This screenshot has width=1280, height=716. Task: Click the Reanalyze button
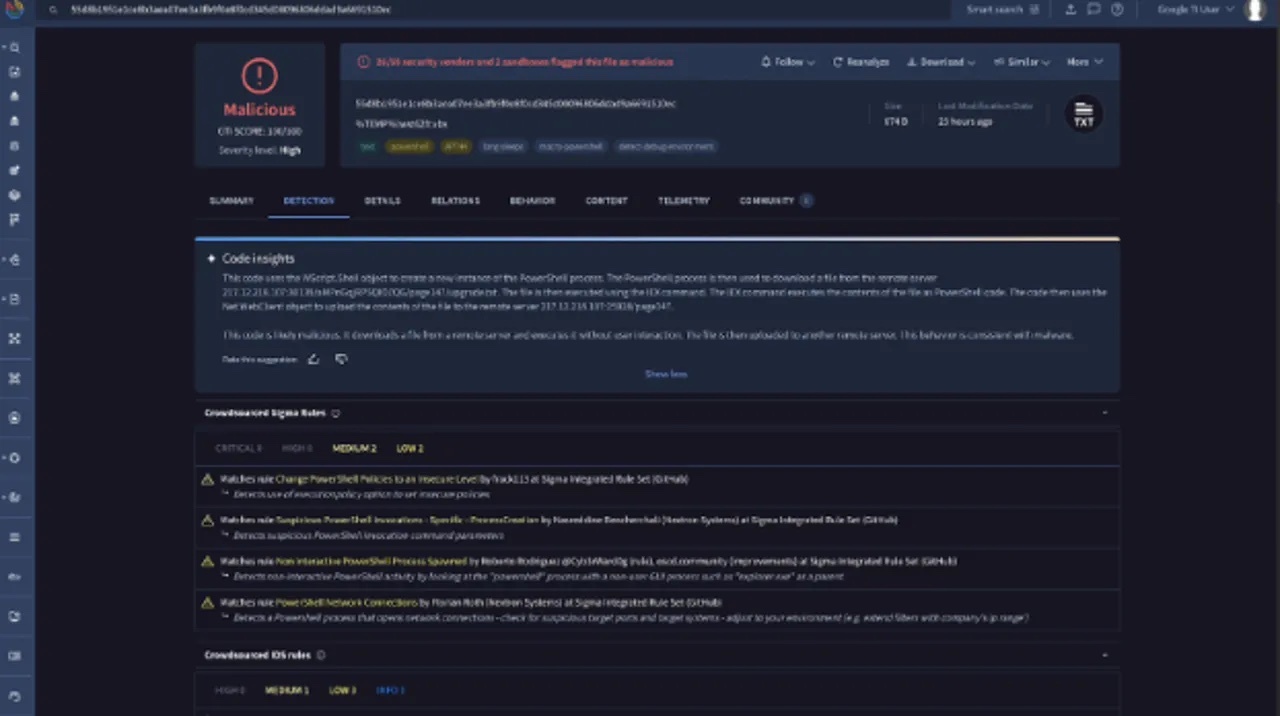[x=861, y=62]
